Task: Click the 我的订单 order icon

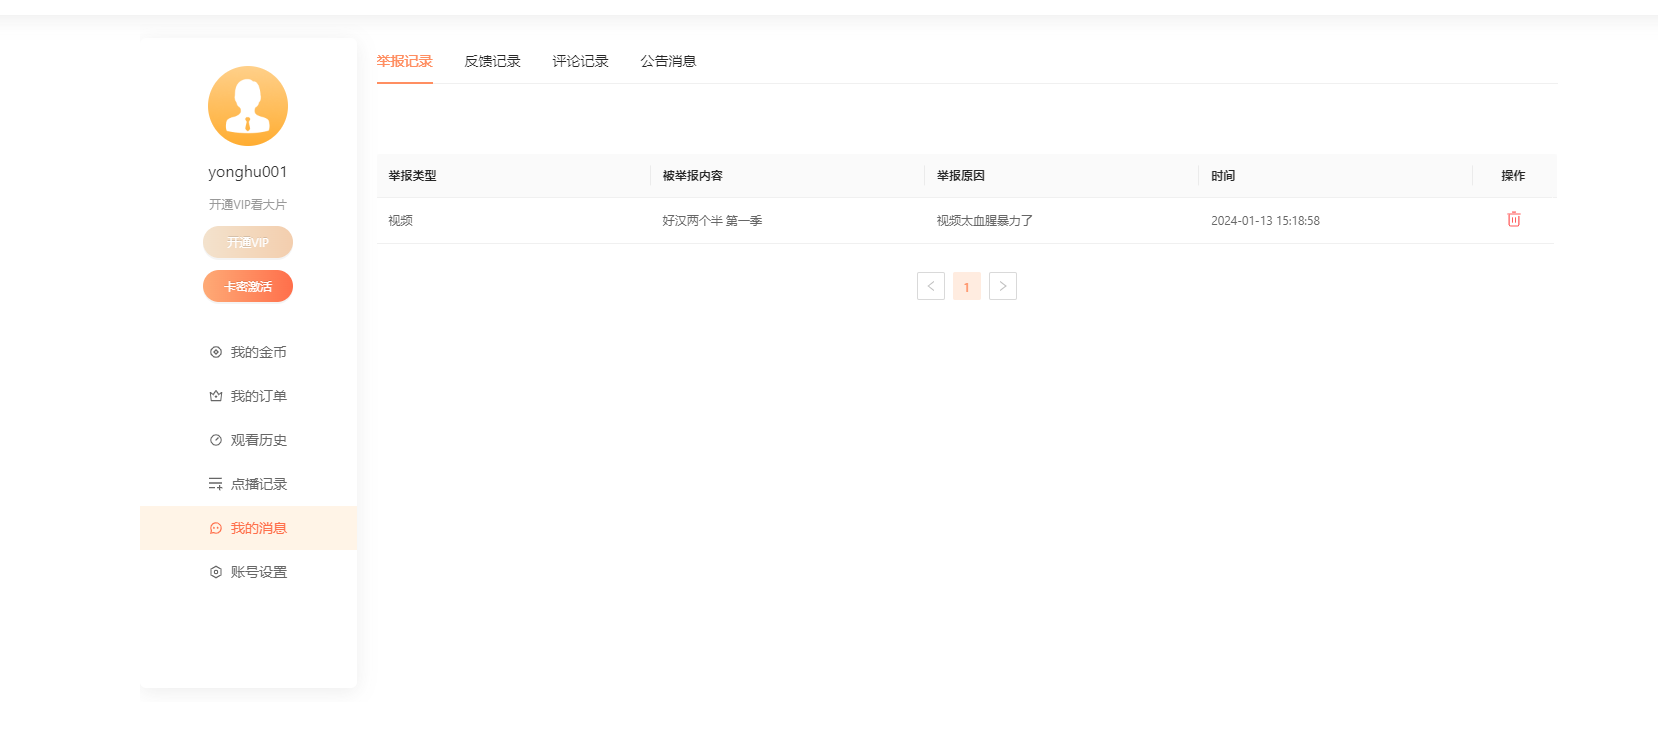Action: 216,396
